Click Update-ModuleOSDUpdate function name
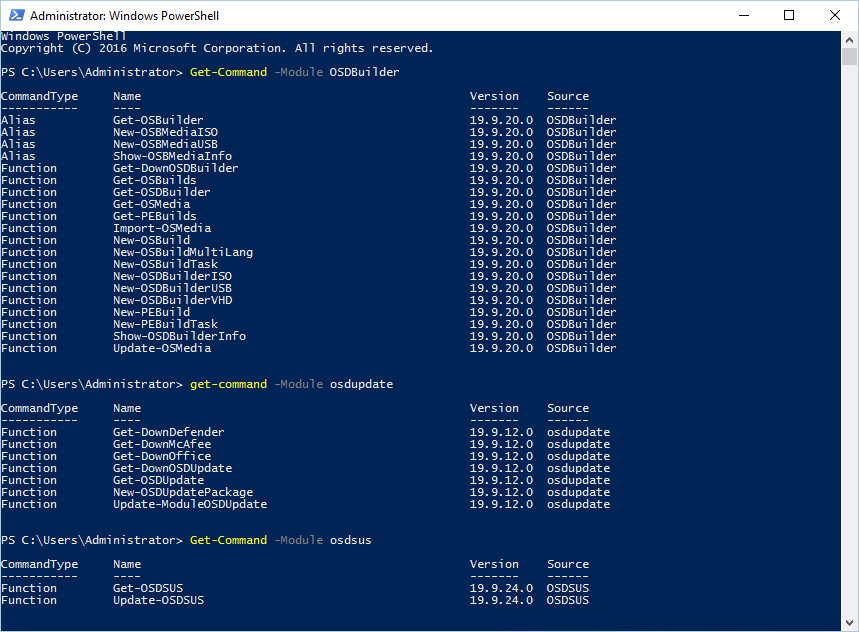 click(190, 504)
